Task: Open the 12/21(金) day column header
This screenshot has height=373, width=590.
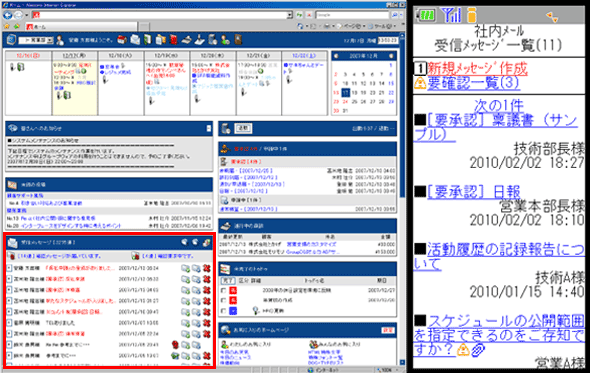Action: [x=259, y=56]
